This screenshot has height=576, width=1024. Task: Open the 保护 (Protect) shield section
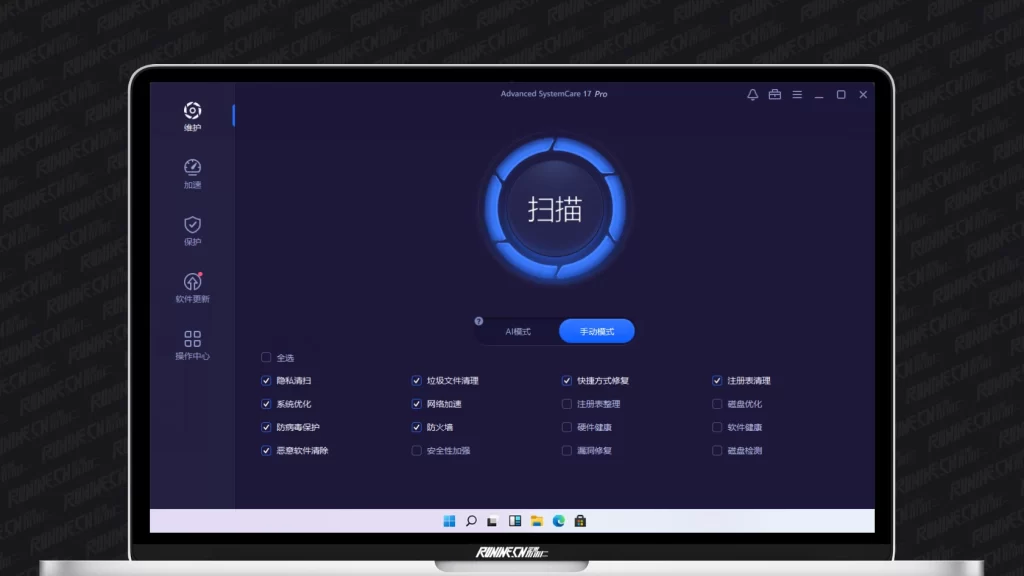pyautogui.click(x=192, y=230)
